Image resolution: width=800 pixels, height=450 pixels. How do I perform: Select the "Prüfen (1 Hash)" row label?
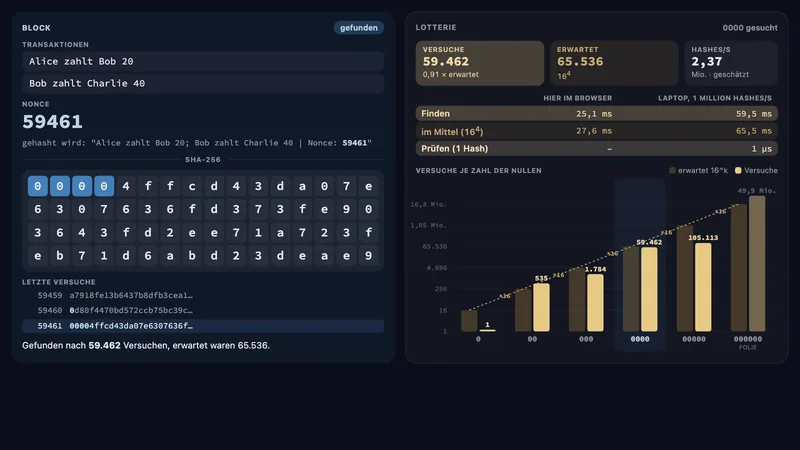(454, 148)
